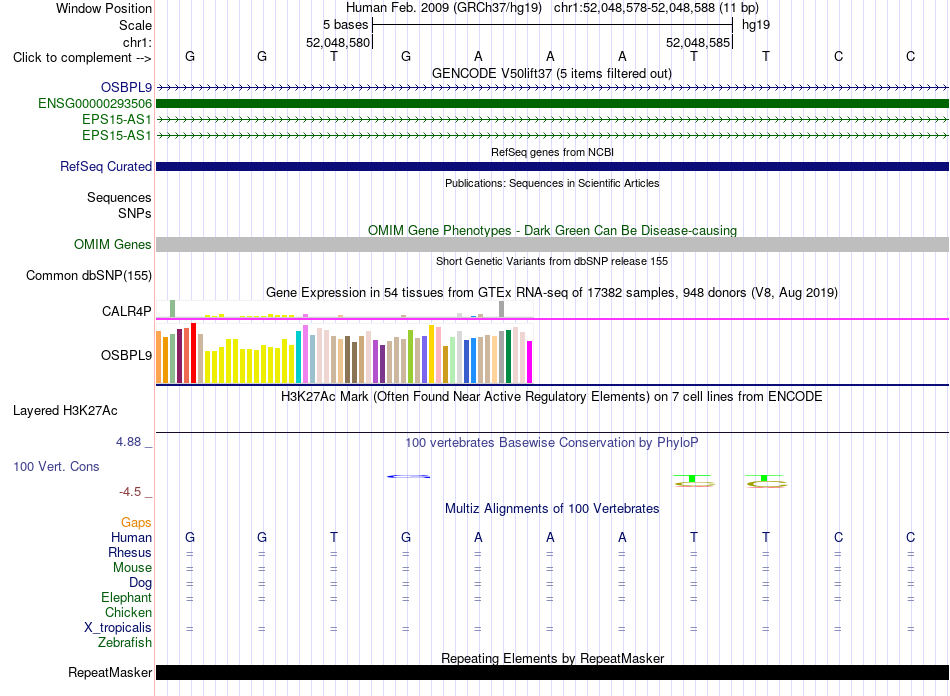Open the OMIM Genes track label
The height and width of the screenshot is (696, 950).
point(112,245)
